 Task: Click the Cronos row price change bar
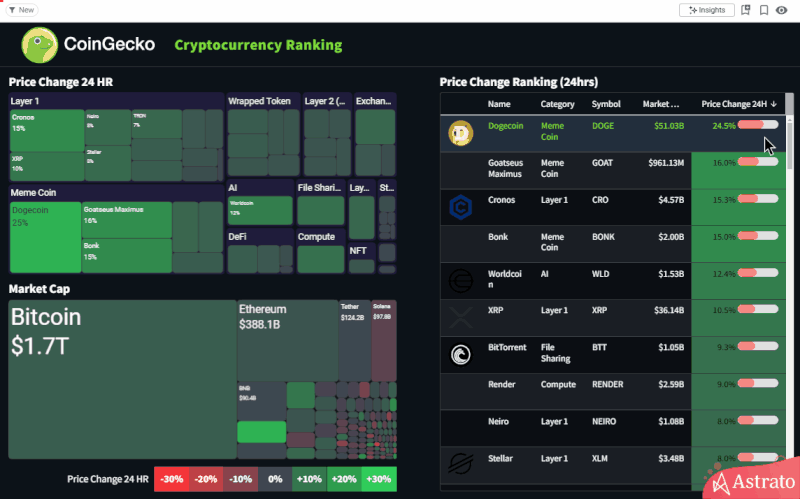758,199
